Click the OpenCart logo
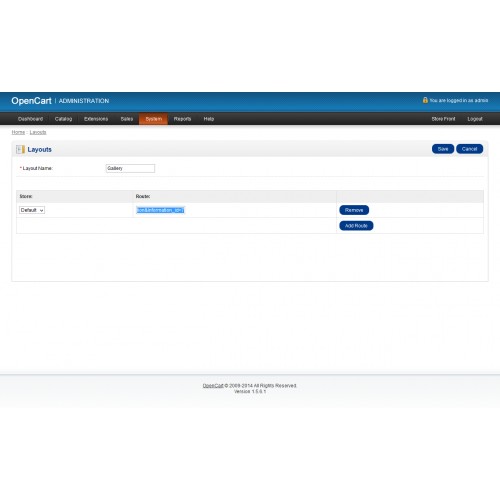The image size is (500, 500). pos(31,101)
